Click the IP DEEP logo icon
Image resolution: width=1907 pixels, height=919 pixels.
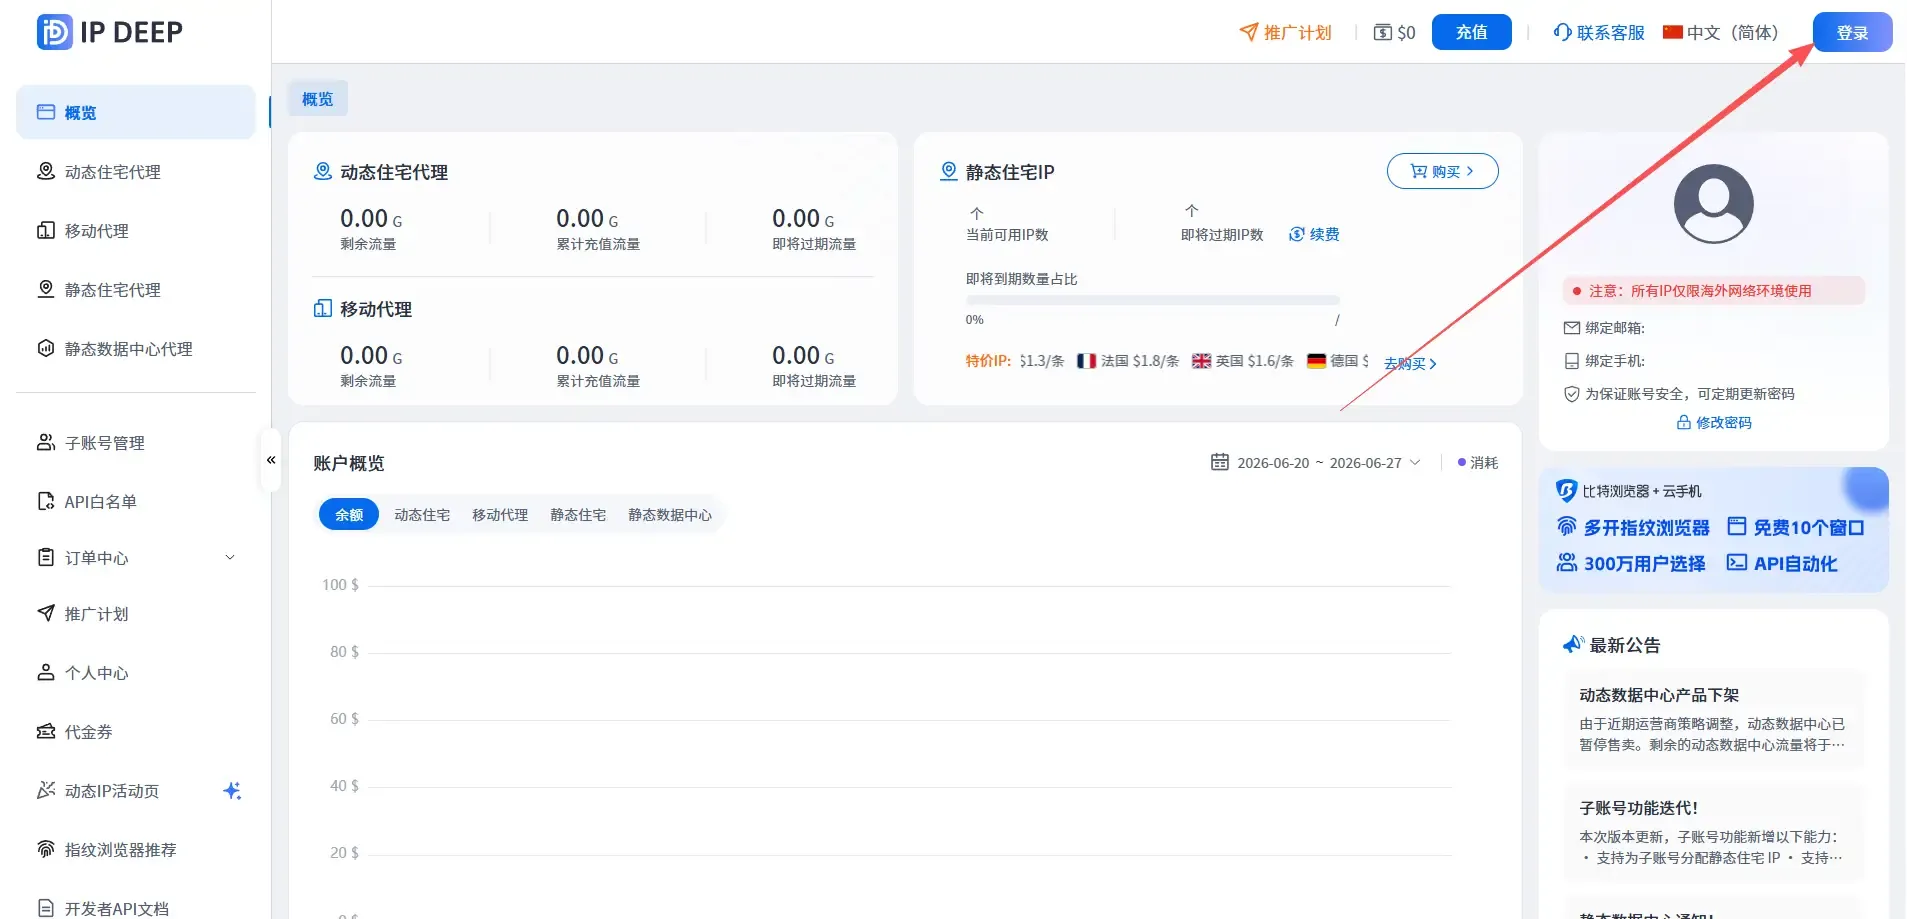point(54,32)
